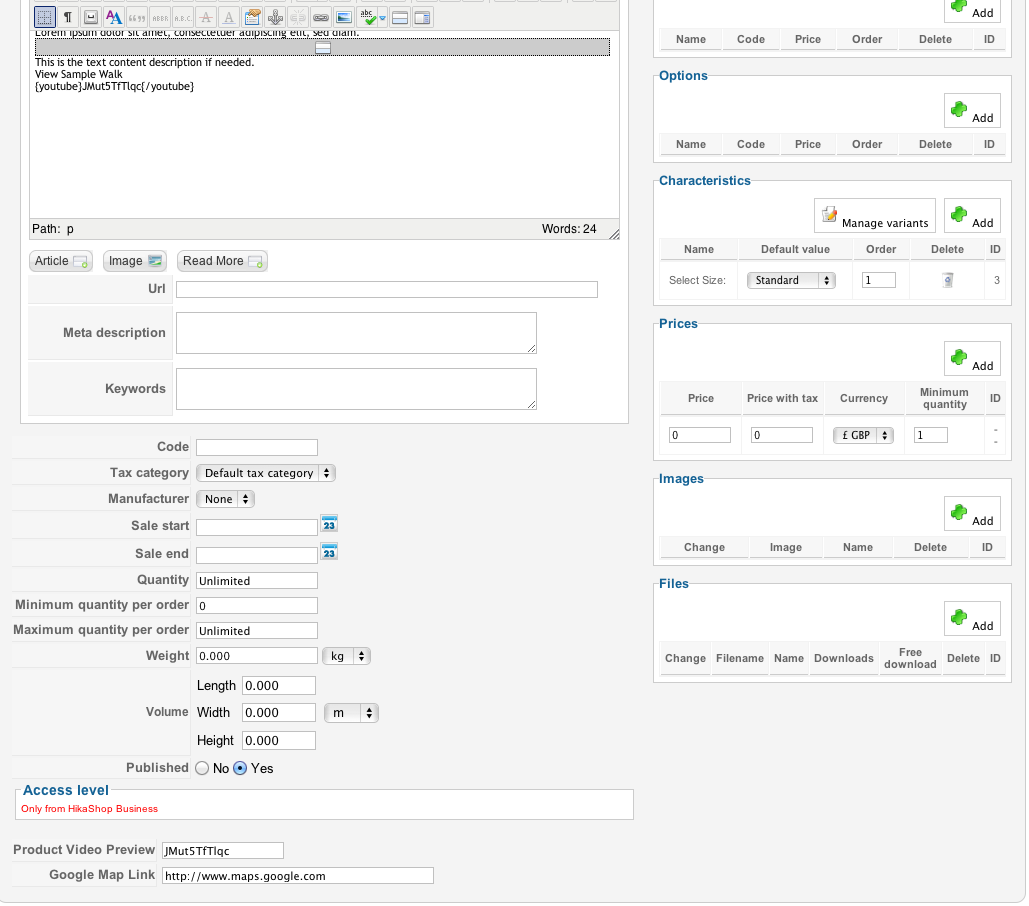Insert page break toolbar icon

pyautogui.click(x=400, y=17)
